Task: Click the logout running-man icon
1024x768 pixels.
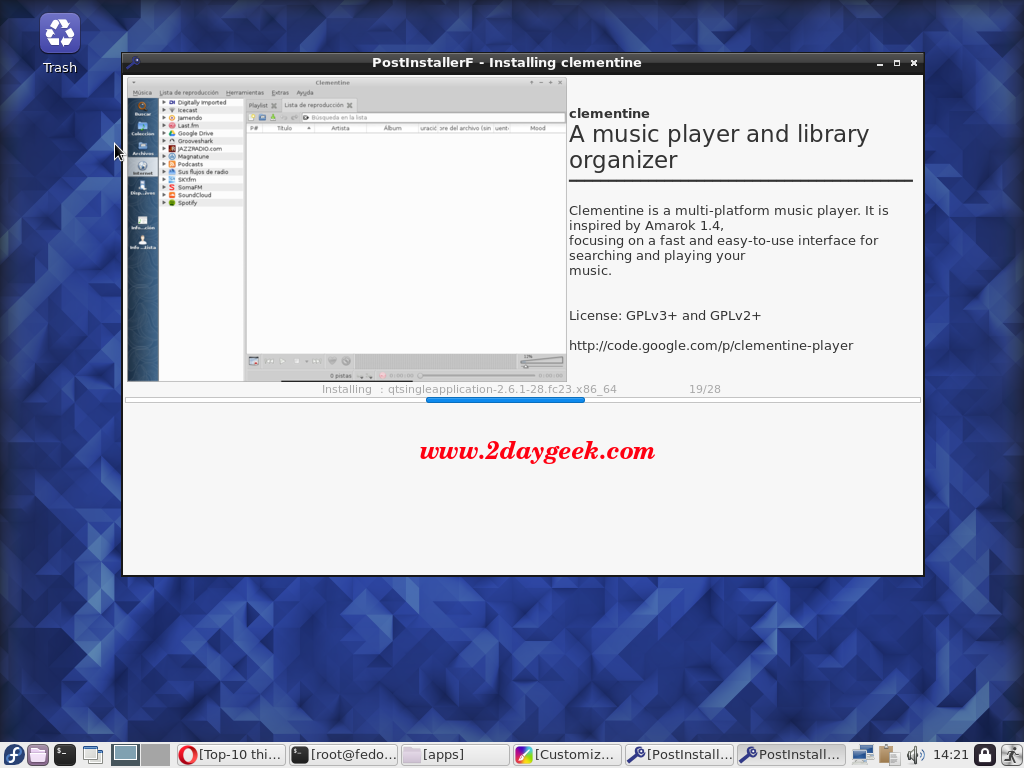Action: pyautogui.click(x=1012, y=755)
